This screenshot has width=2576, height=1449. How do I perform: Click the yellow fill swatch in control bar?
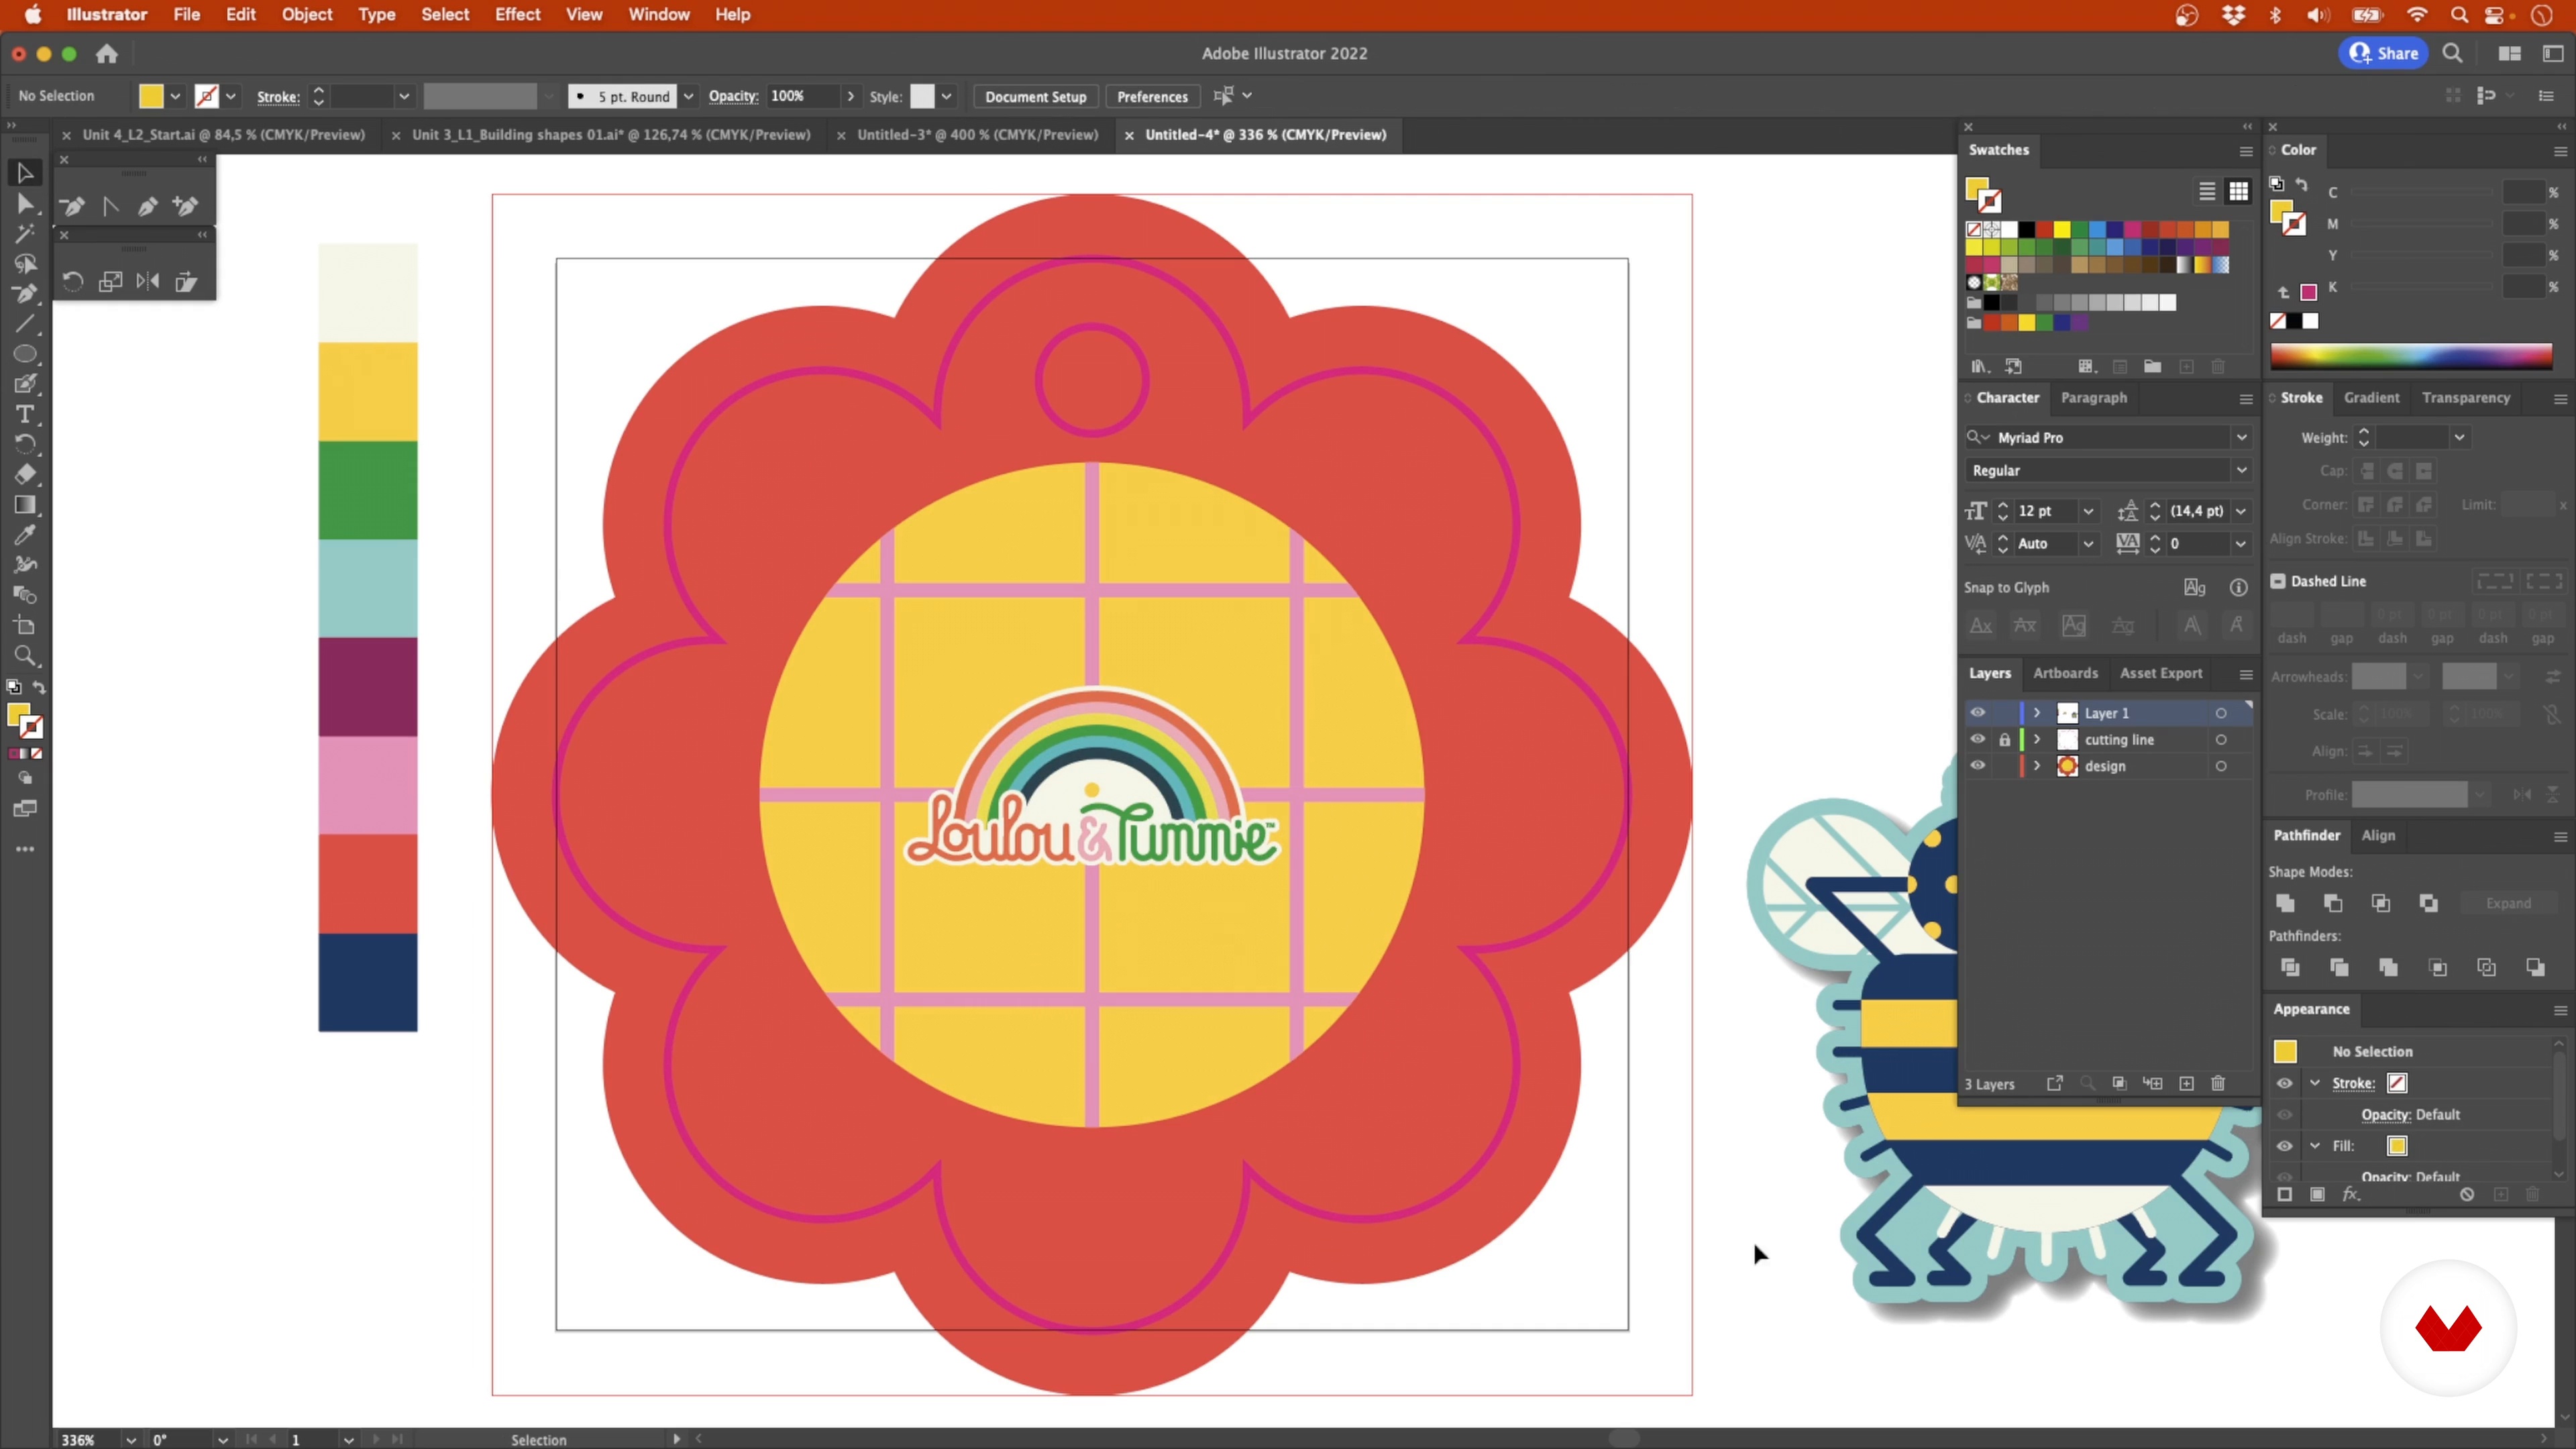click(151, 96)
